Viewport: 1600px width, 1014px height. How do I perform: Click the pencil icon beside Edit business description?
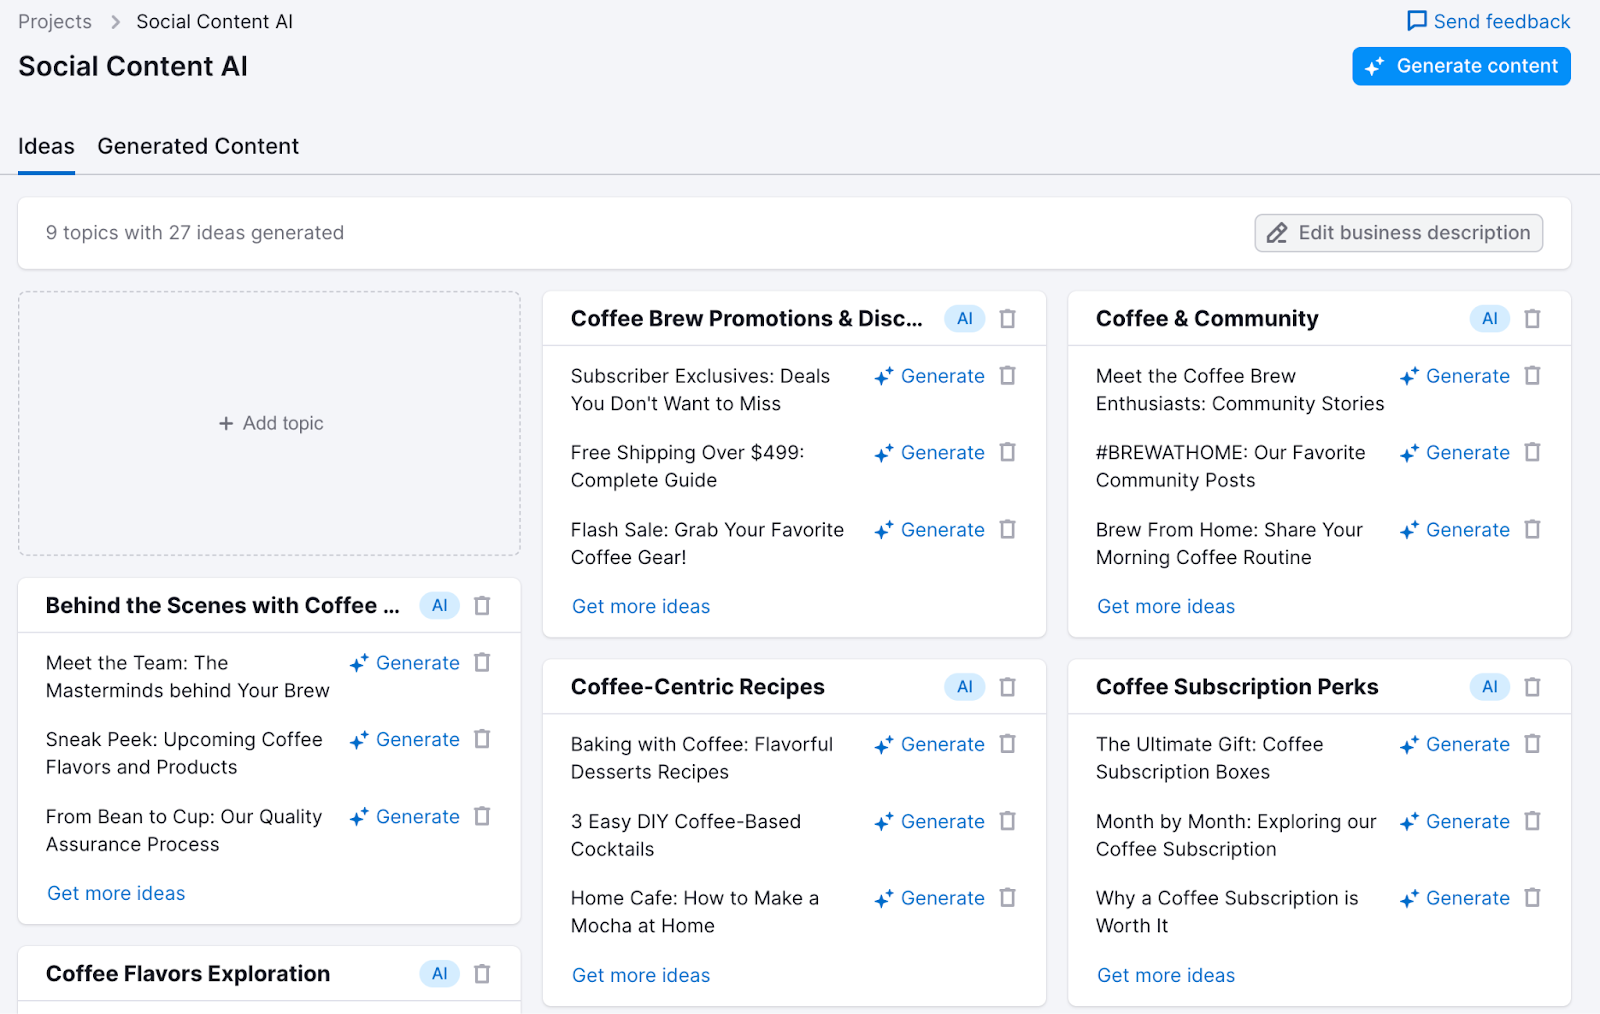[x=1277, y=233]
